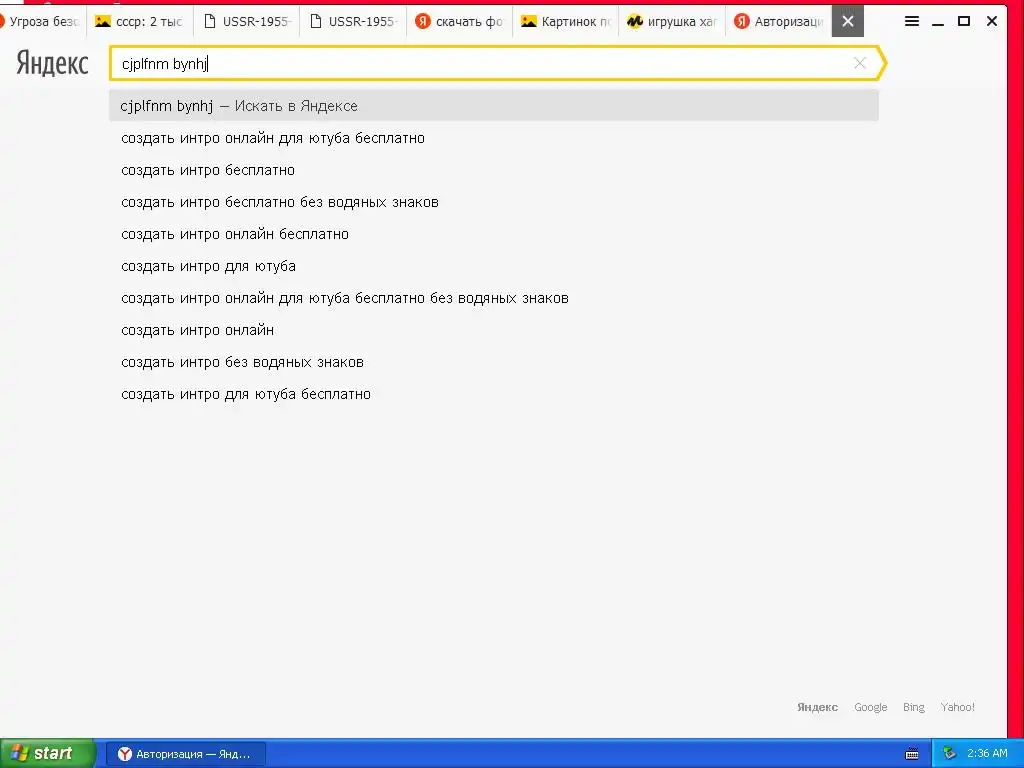This screenshot has width=1024, height=768.
Task: Open the on-screen keyboard tray icon
Action: (912, 754)
